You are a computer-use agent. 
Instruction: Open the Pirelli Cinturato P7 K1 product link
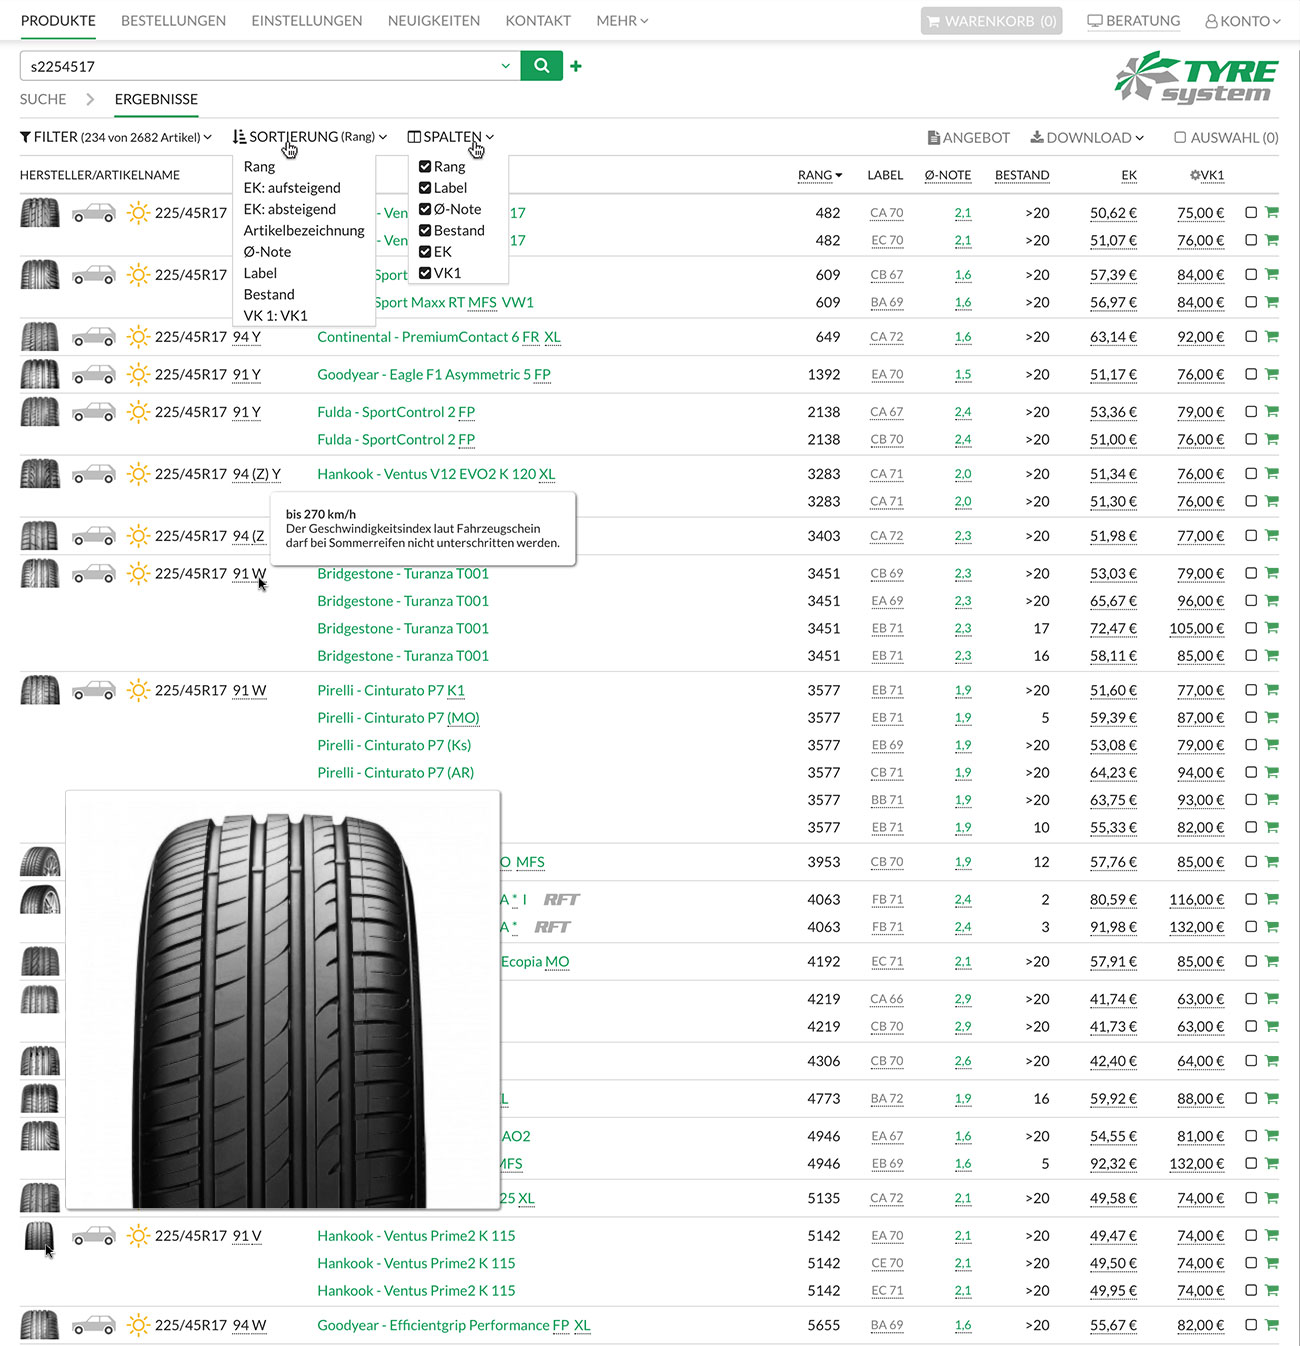pyautogui.click(x=390, y=690)
